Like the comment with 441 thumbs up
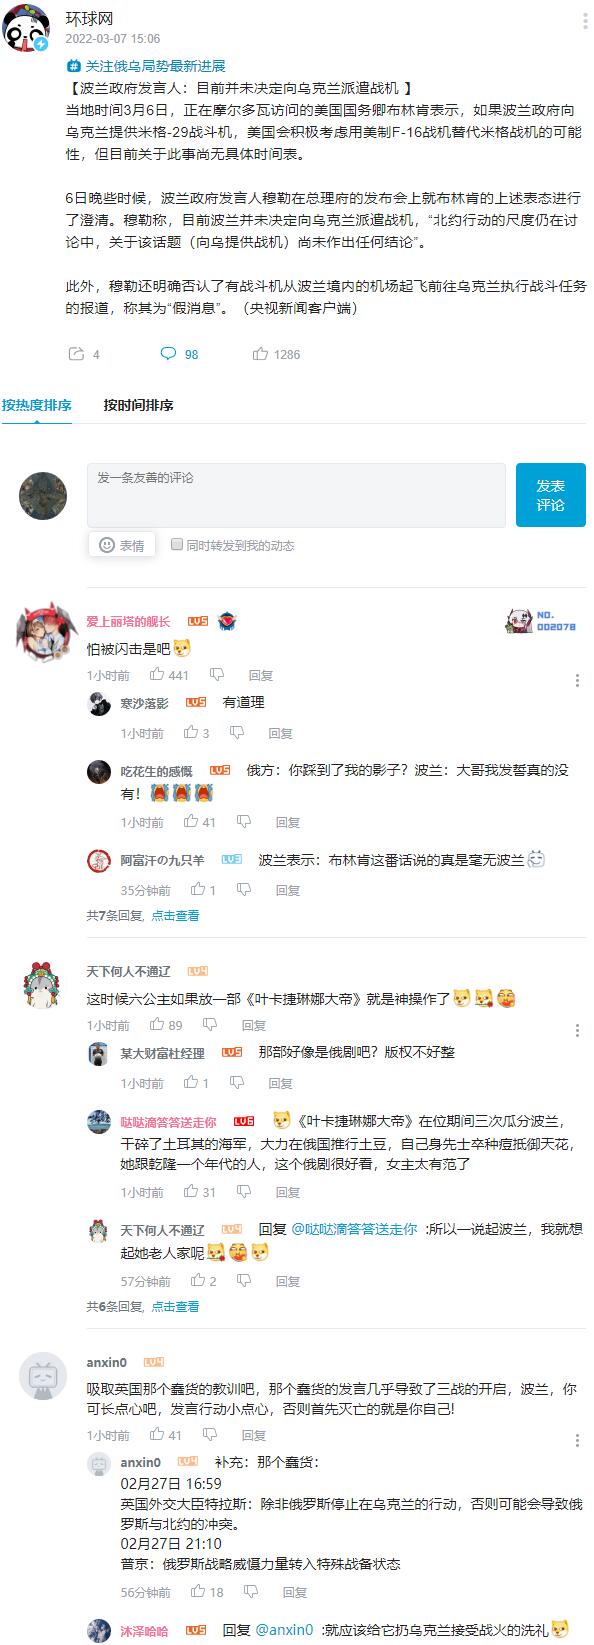Image resolution: width=594 pixels, height=1645 pixels. 157,675
